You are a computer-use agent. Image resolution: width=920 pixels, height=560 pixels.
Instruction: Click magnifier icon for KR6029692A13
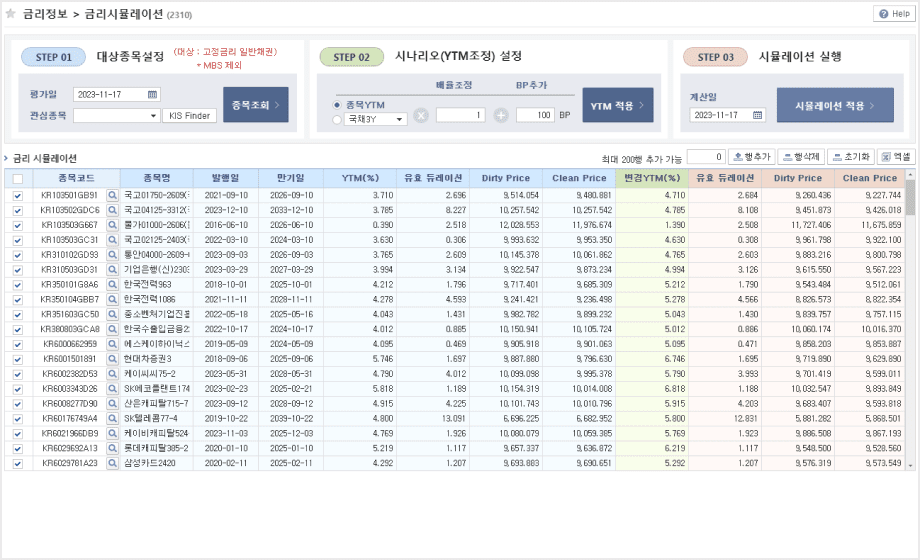pyautogui.click(x=112, y=448)
